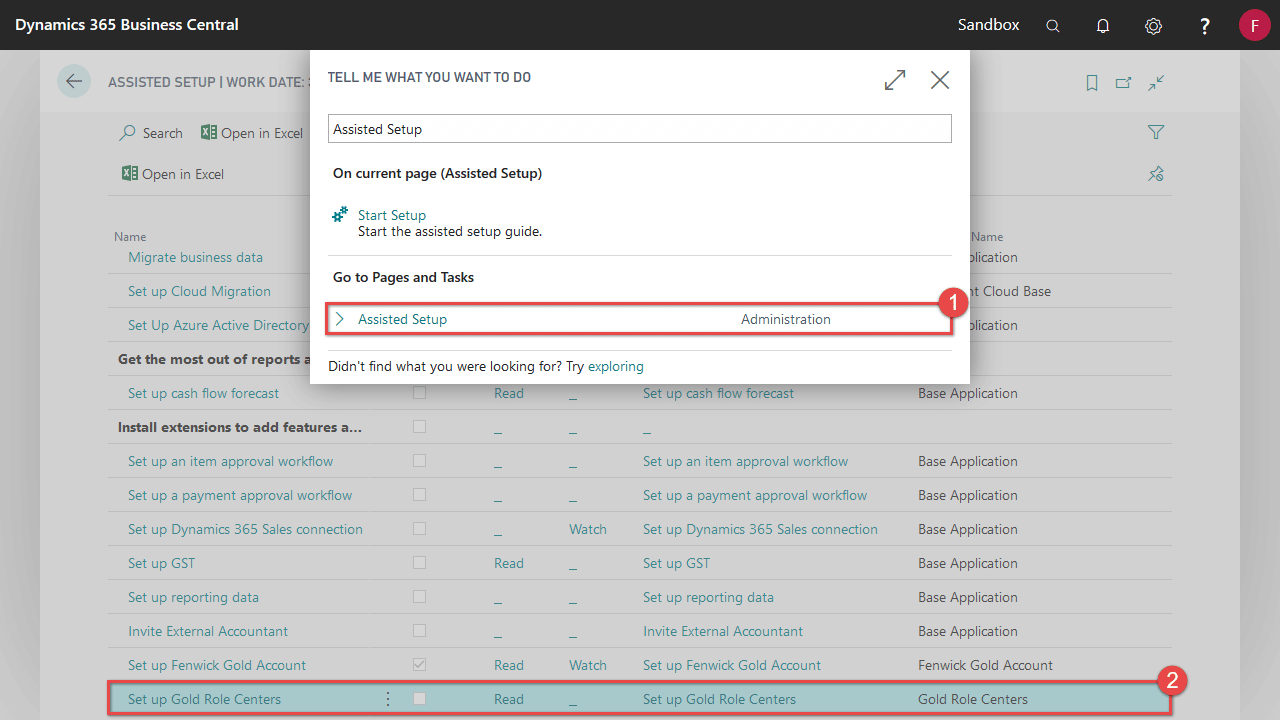Viewport: 1280px width, 720px height.
Task: Open Set Up Azure Active Directory
Action: [218, 325]
